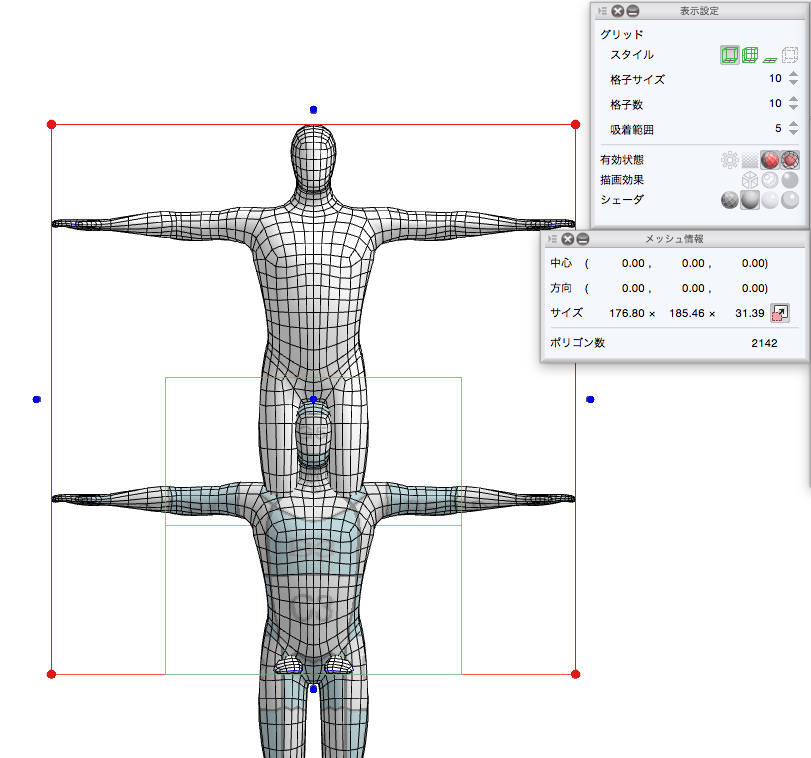Screen dimensions: 811x758
Task: Click the wireframe cube in 描画効果 row
Action: (750, 180)
